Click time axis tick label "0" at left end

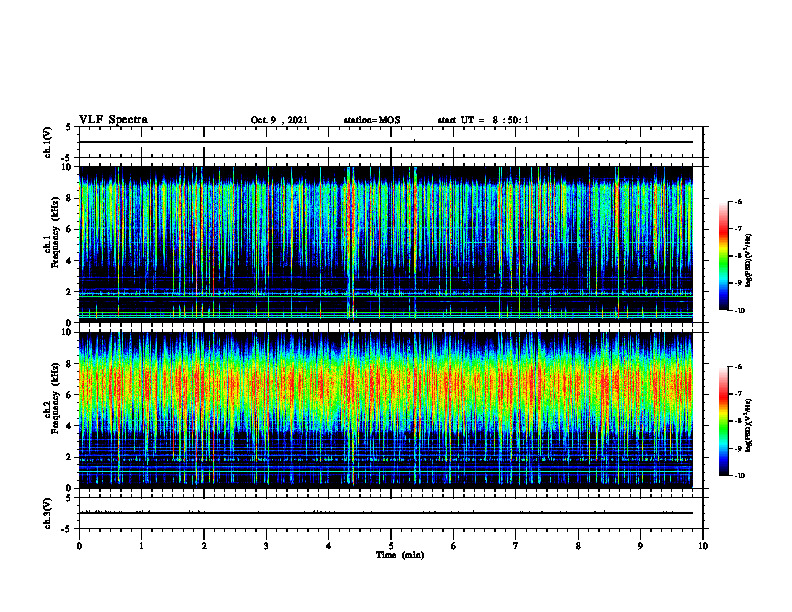79,546
